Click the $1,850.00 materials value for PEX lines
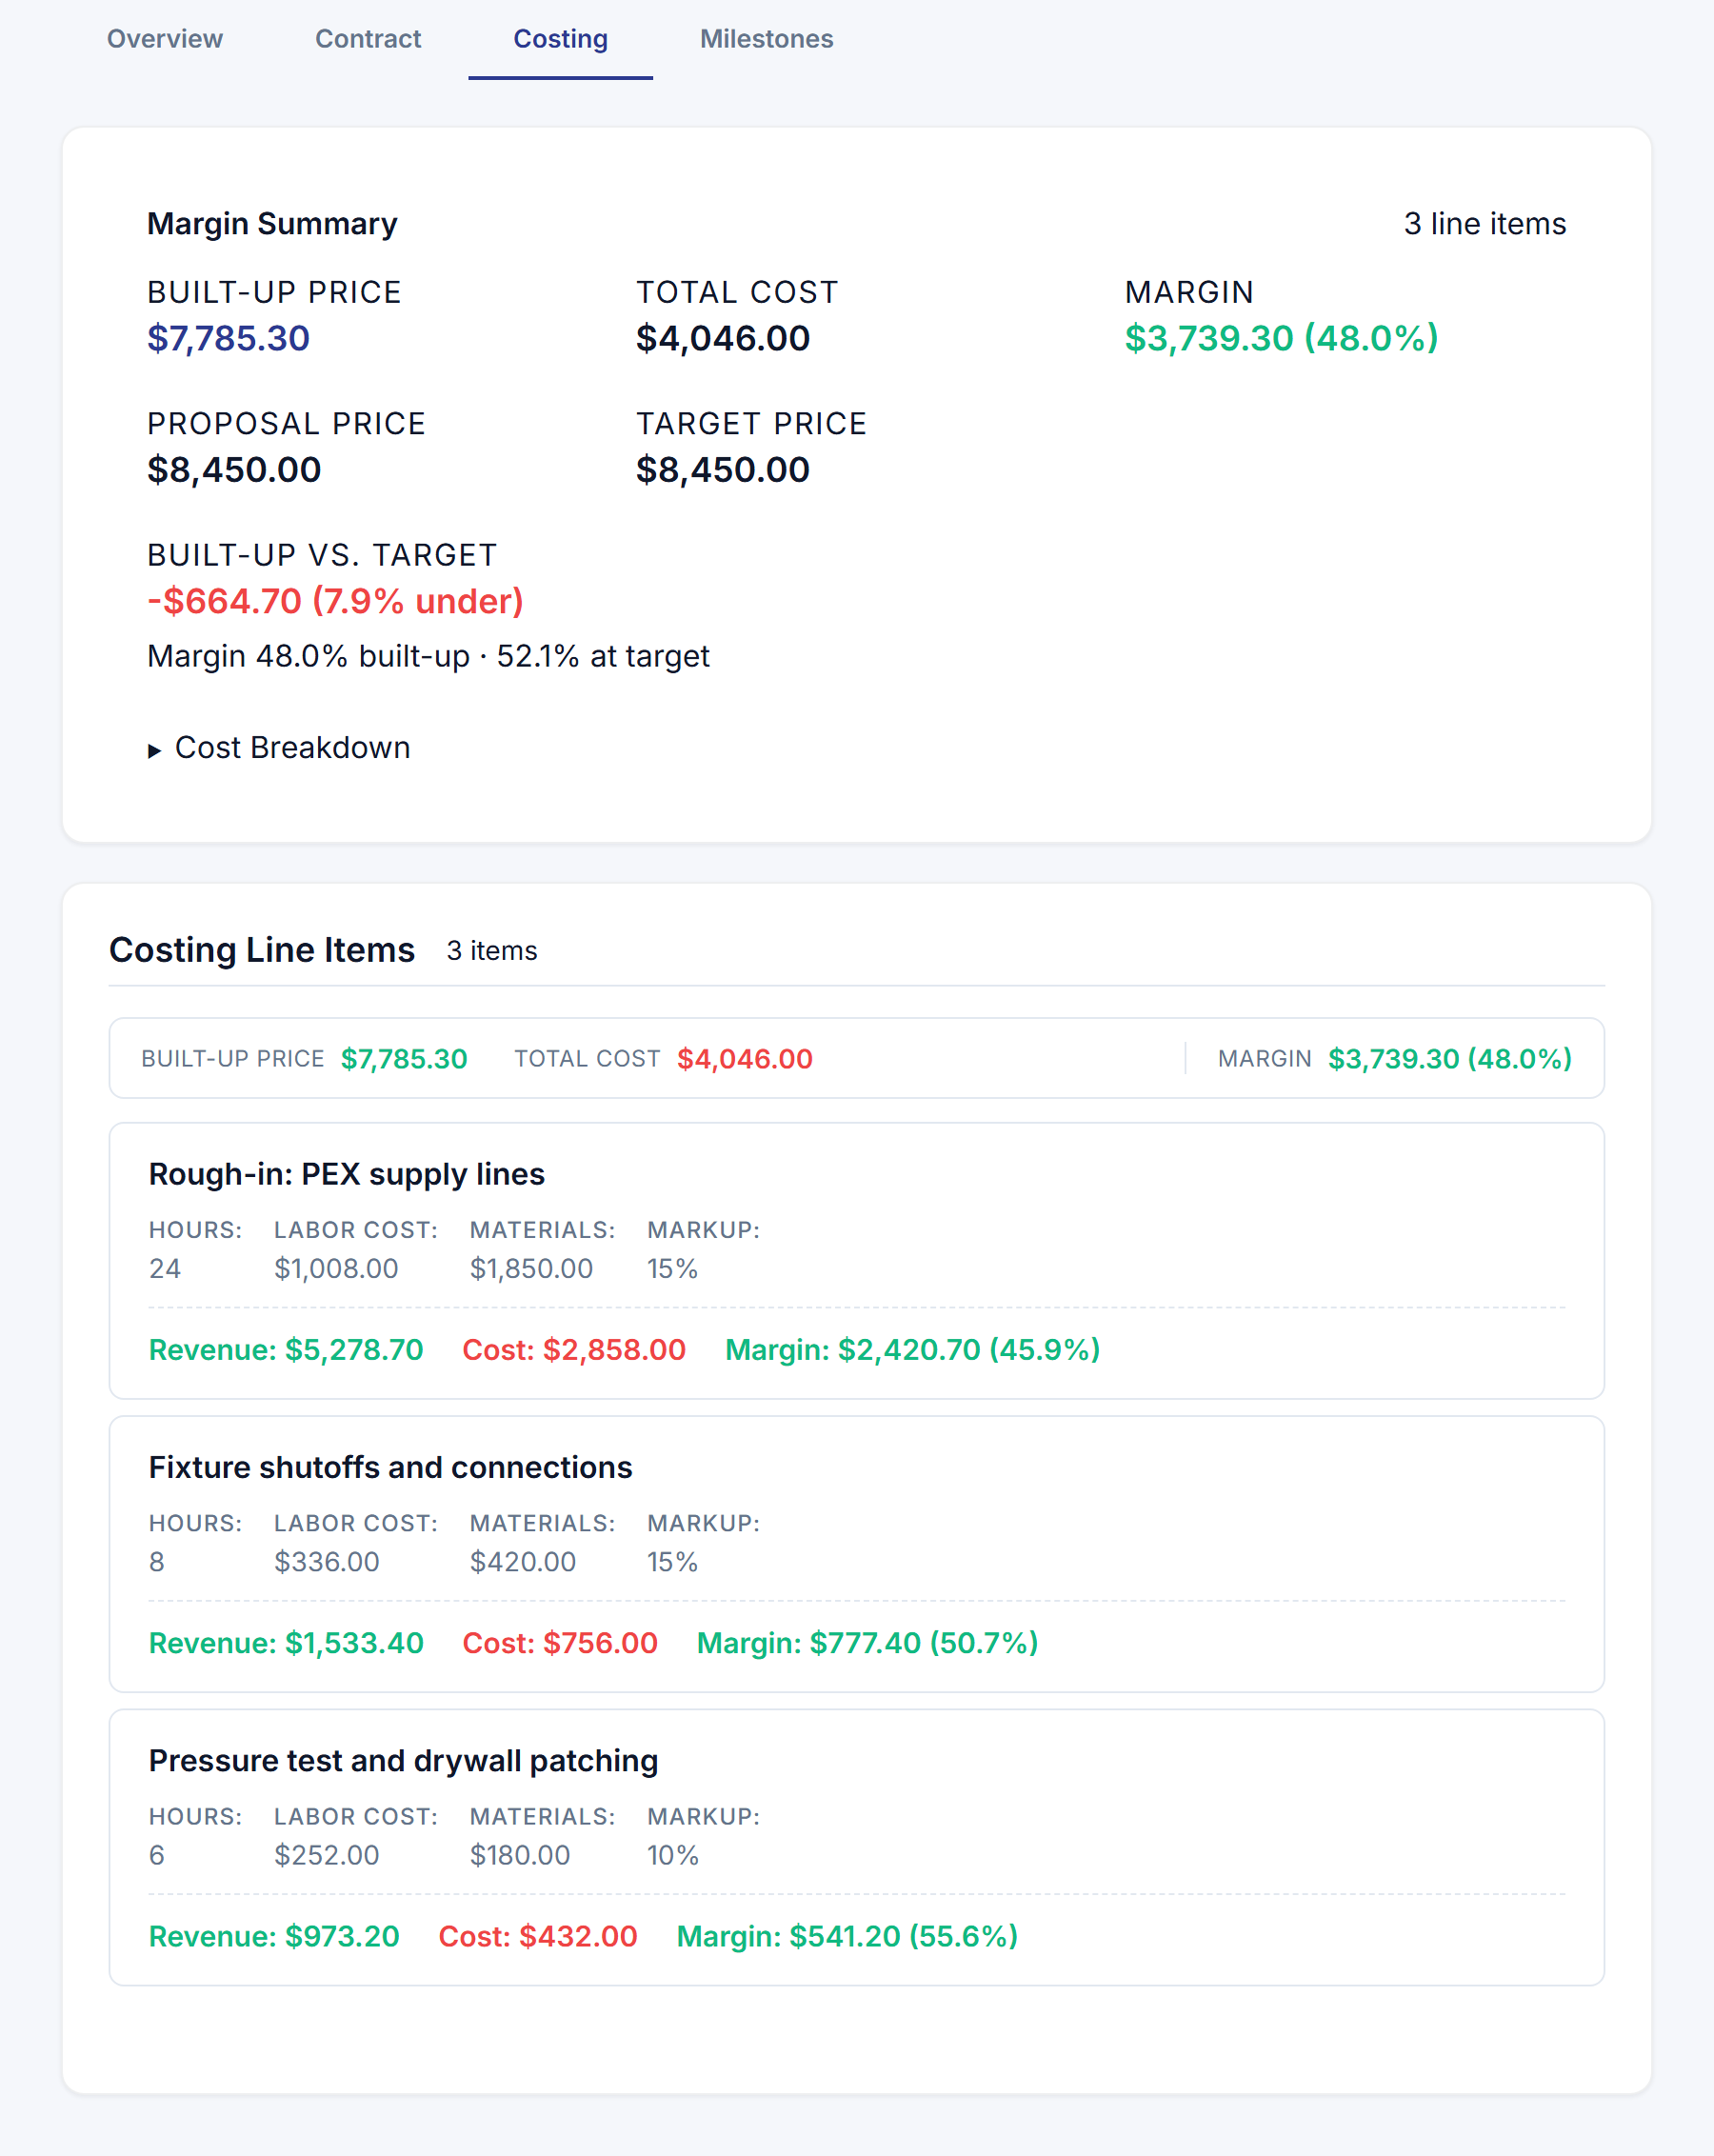This screenshot has height=2156, width=1714. (x=531, y=1269)
